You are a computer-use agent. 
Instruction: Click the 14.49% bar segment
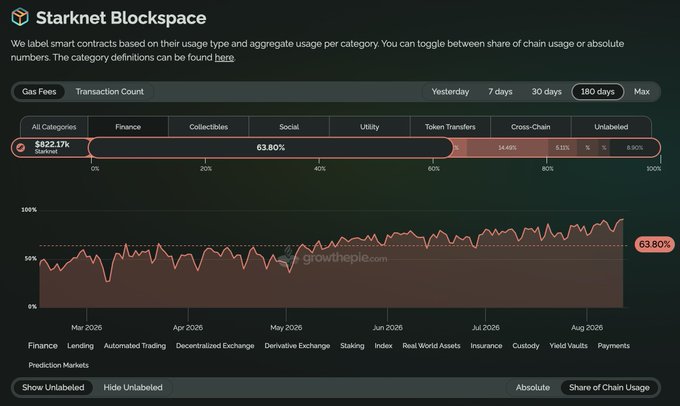pos(507,148)
